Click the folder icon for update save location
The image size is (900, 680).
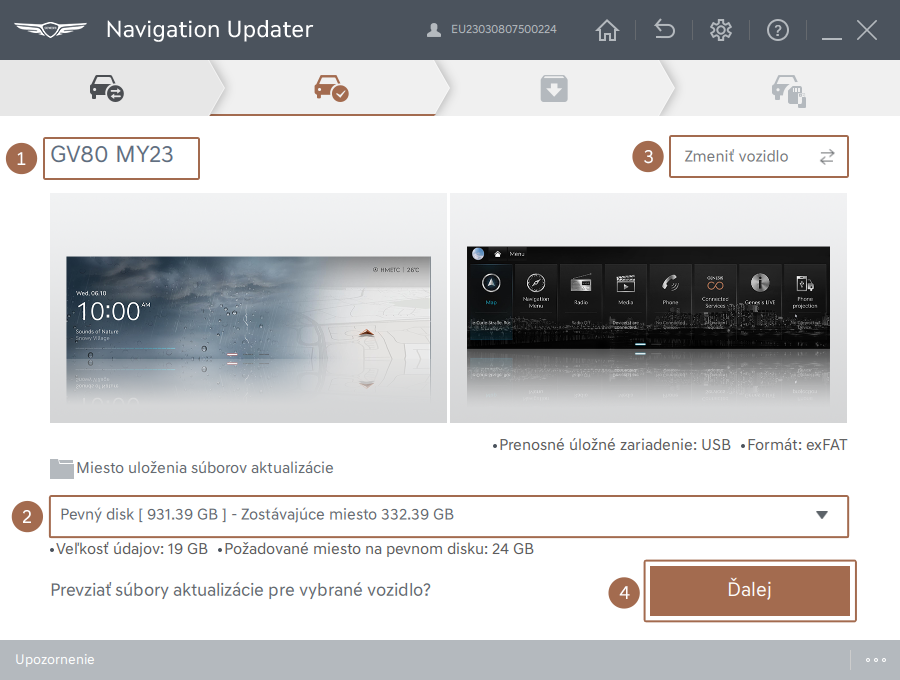click(61, 468)
